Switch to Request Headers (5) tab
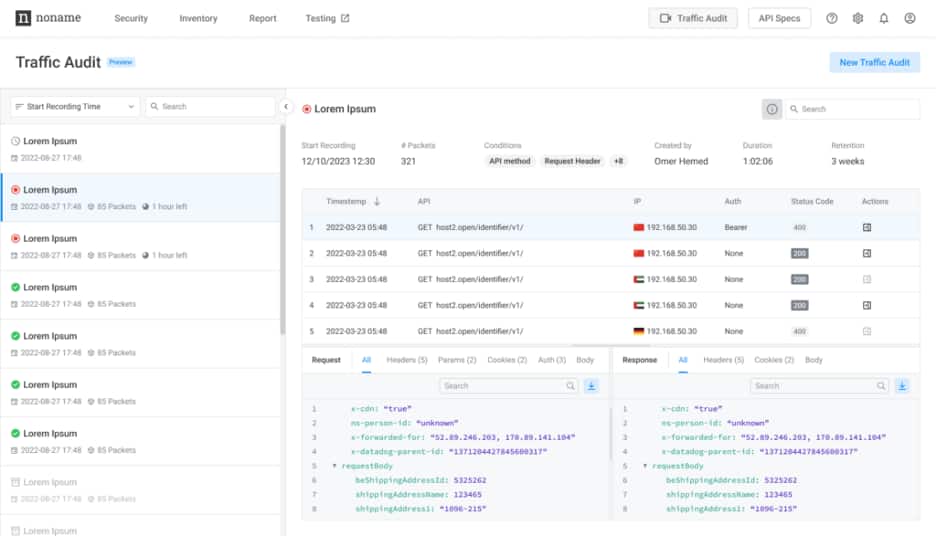Viewport: 936px width, 536px height. 407,360
